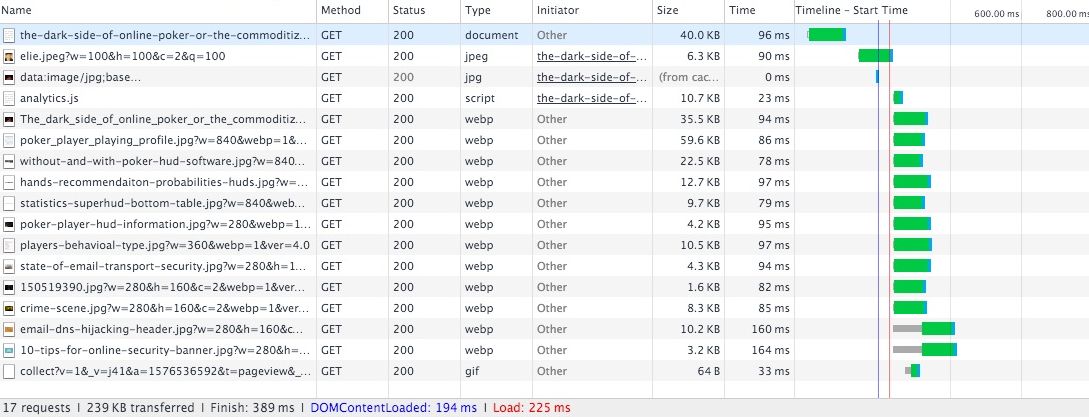Click the collect?v=1 gif file icon
This screenshot has height=417, width=1089.
tap(9, 371)
